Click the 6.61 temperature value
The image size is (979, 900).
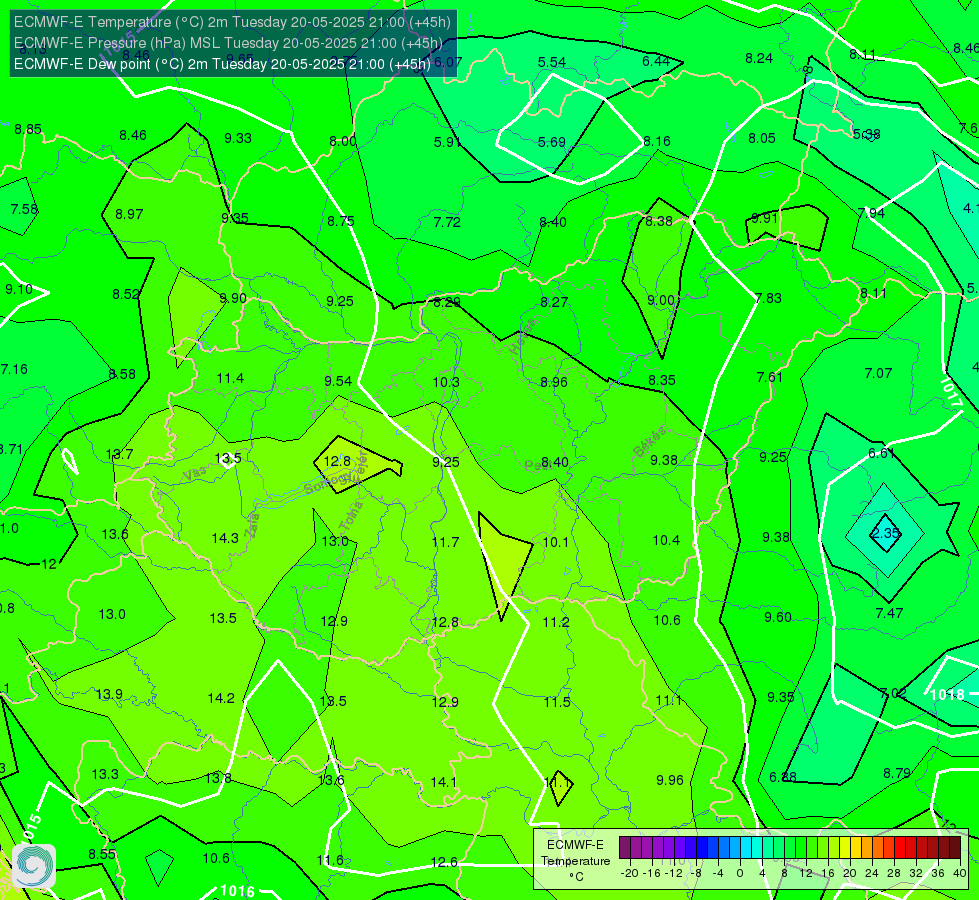click(x=882, y=453)
